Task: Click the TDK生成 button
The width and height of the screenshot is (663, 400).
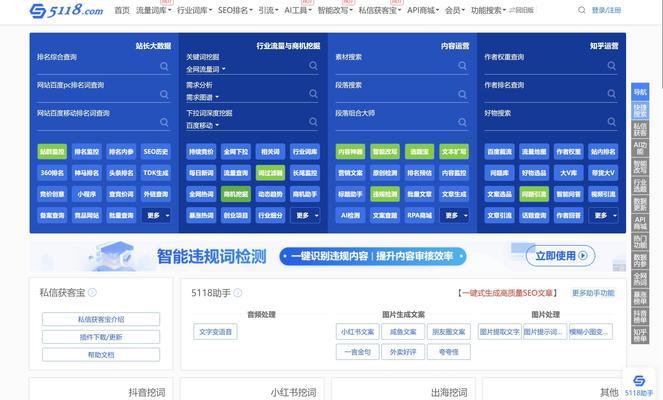Action: (156, 173)
